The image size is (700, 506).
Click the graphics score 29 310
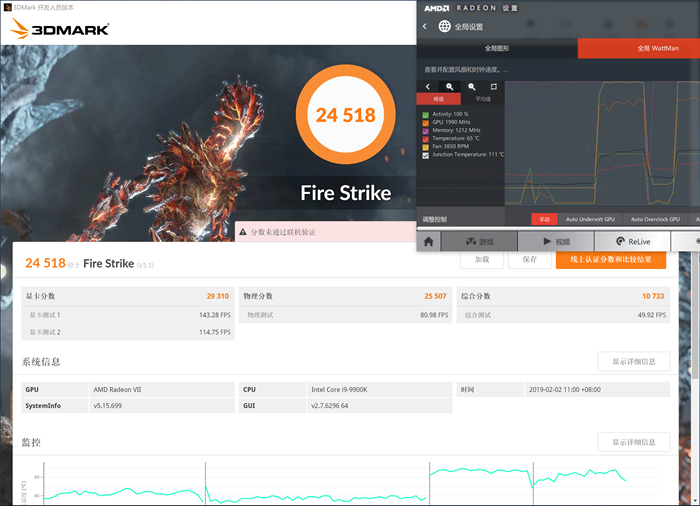pos(217,296)
